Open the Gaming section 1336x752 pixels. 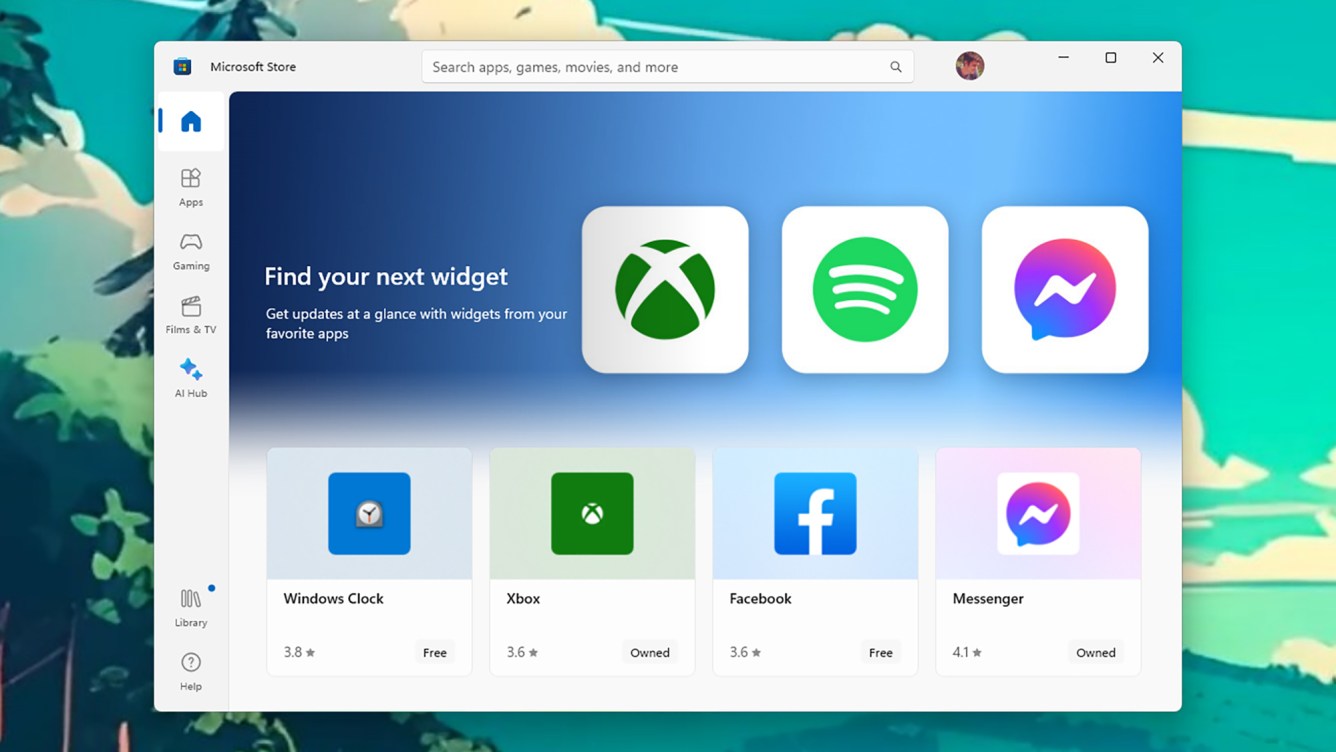click(x=189, y=250)
